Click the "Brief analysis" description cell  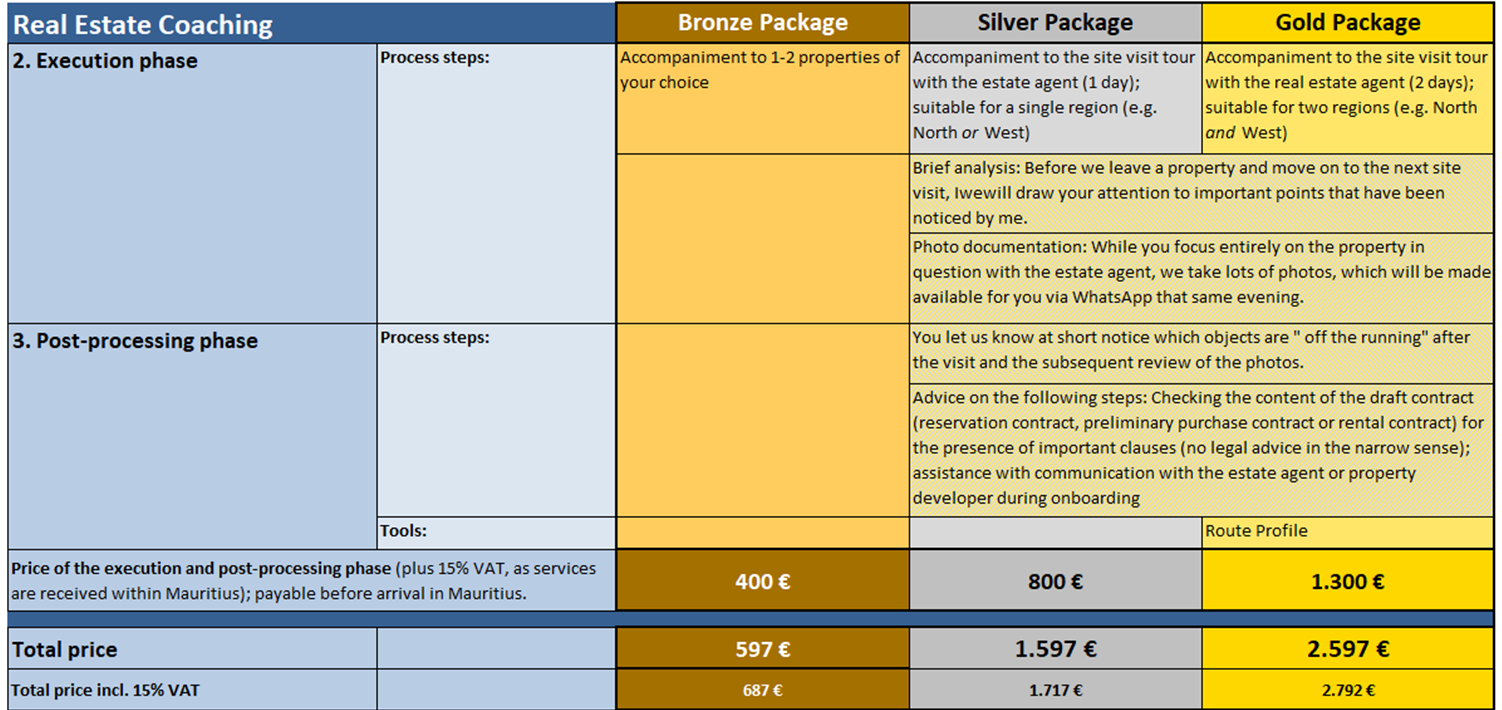tap(1200, 193)
